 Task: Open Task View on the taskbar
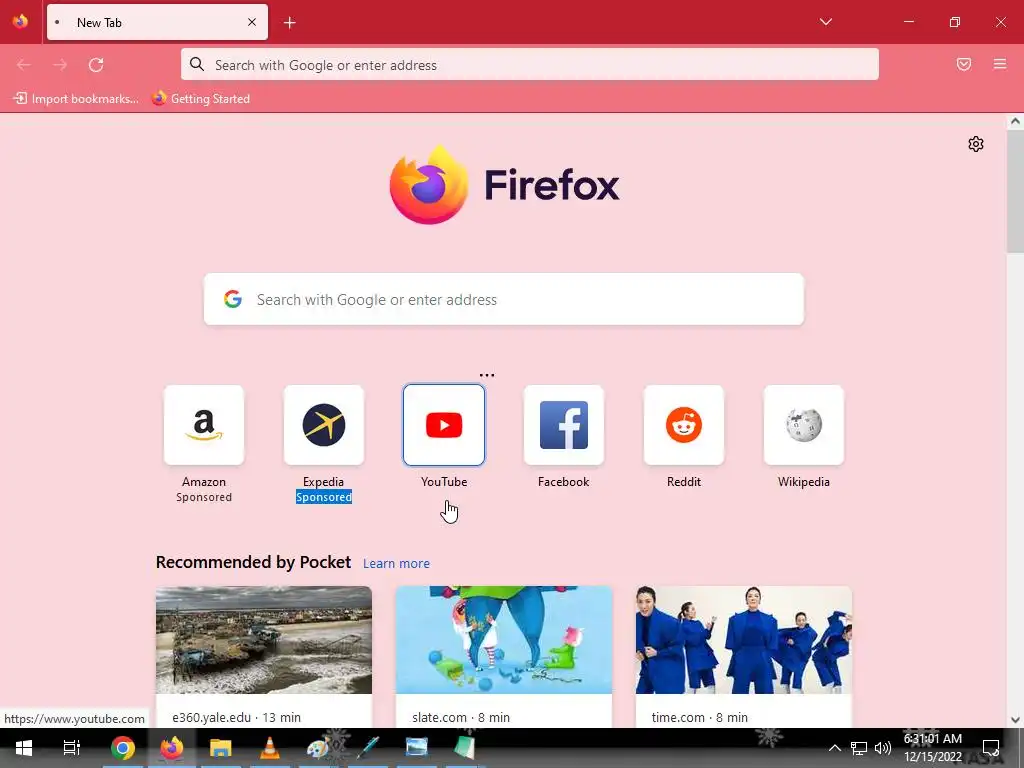click(72, 748)
